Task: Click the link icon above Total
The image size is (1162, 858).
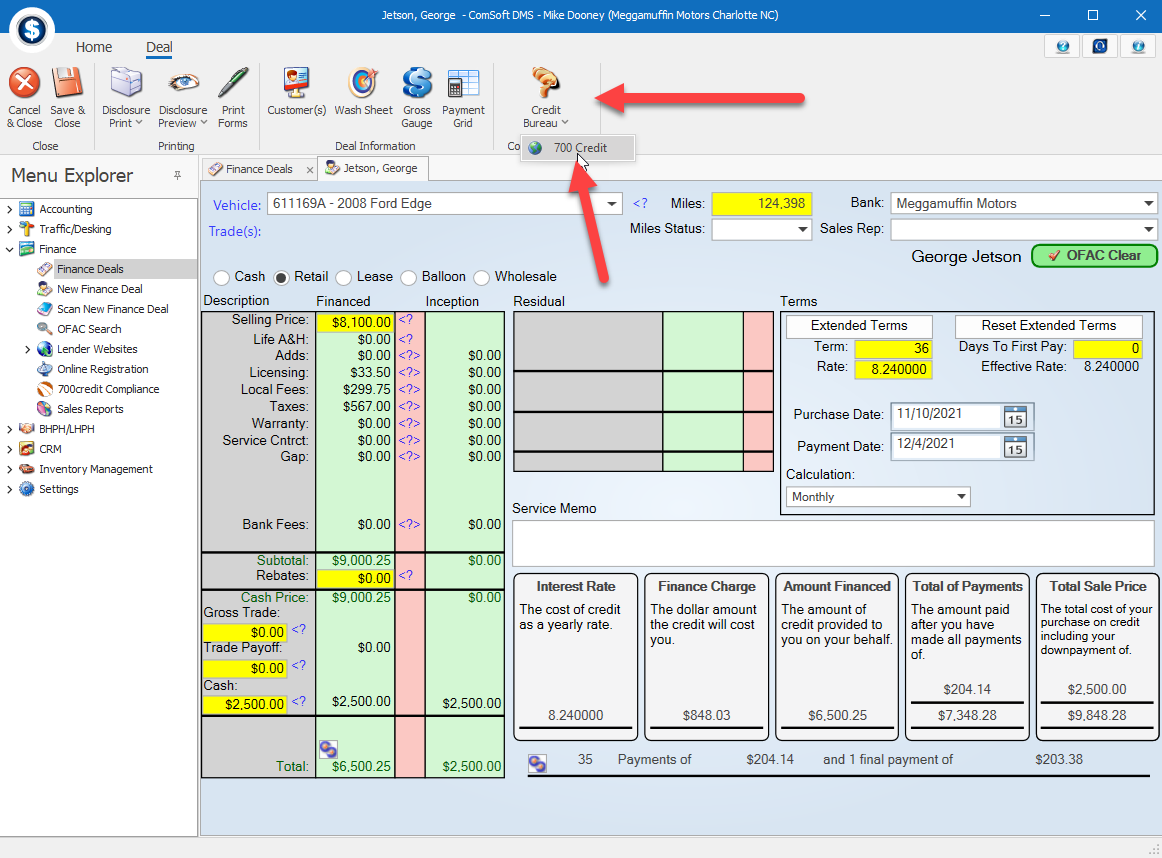Action: coord(328,749)
